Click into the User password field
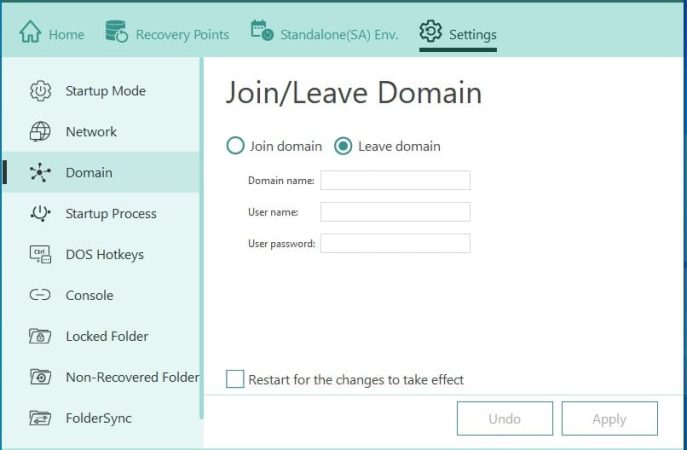687x450 pixels. [395, 244]
